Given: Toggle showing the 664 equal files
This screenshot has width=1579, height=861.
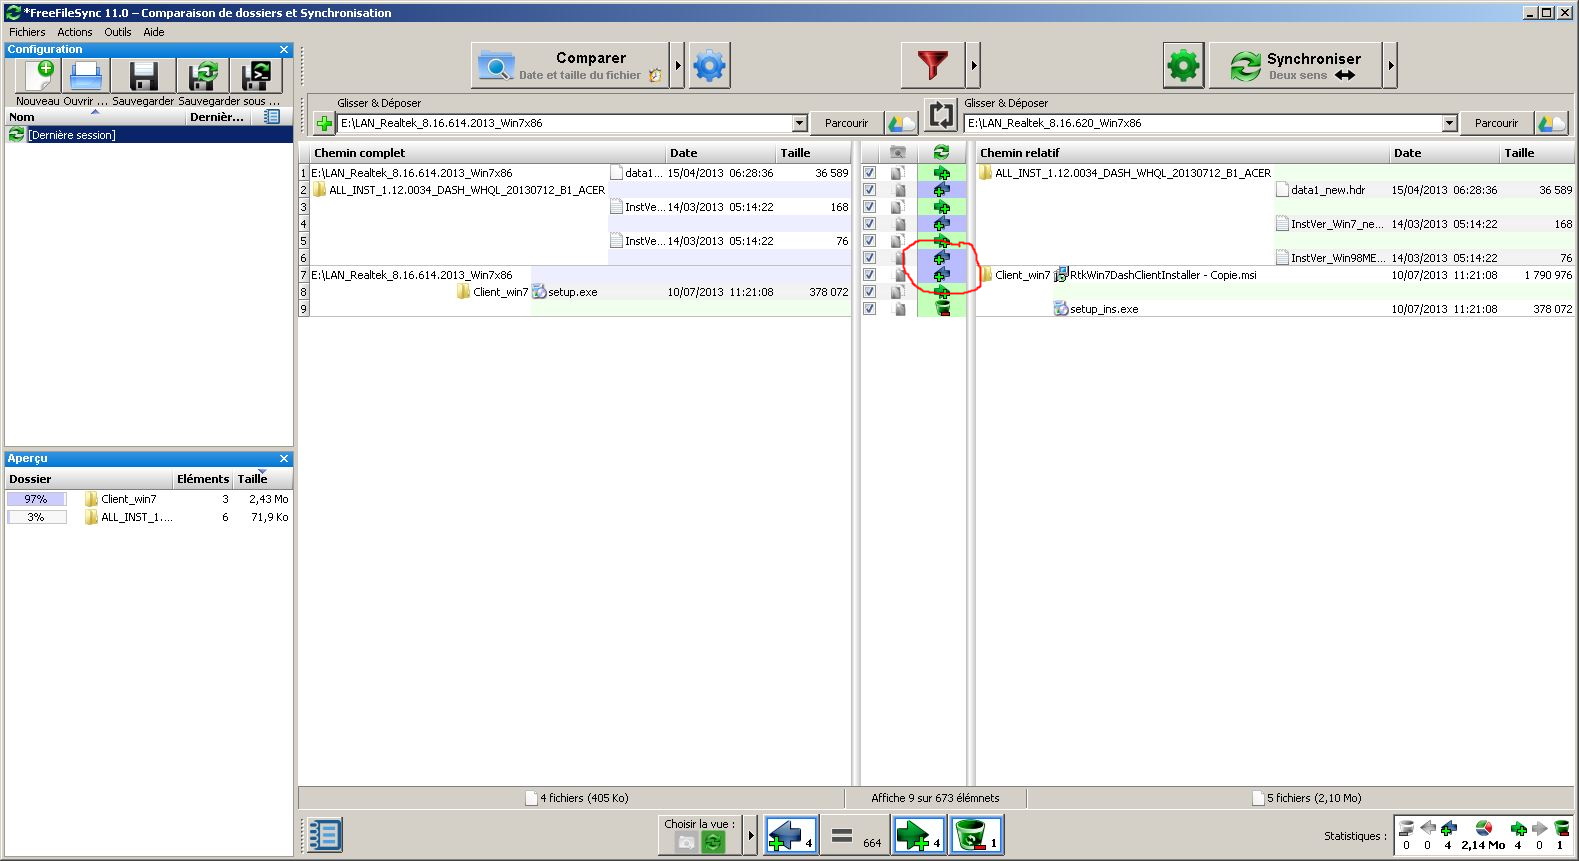Looking at the screenshot, I should 856,835.
